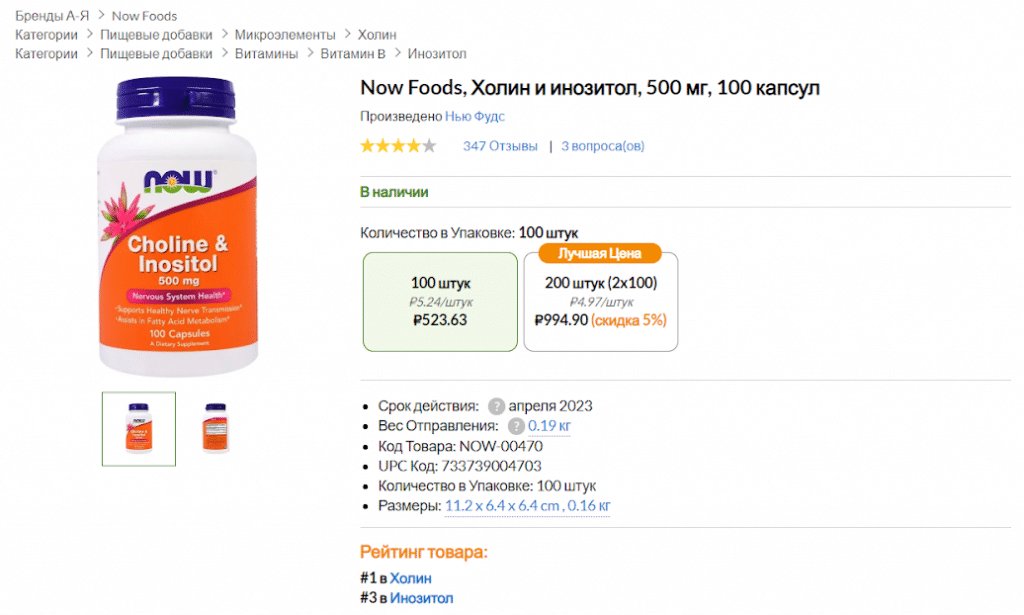This screenshot has height=615, width=1024.
Task: Open the #3 в Инозитол ranking link
Action: pos(424,598)
